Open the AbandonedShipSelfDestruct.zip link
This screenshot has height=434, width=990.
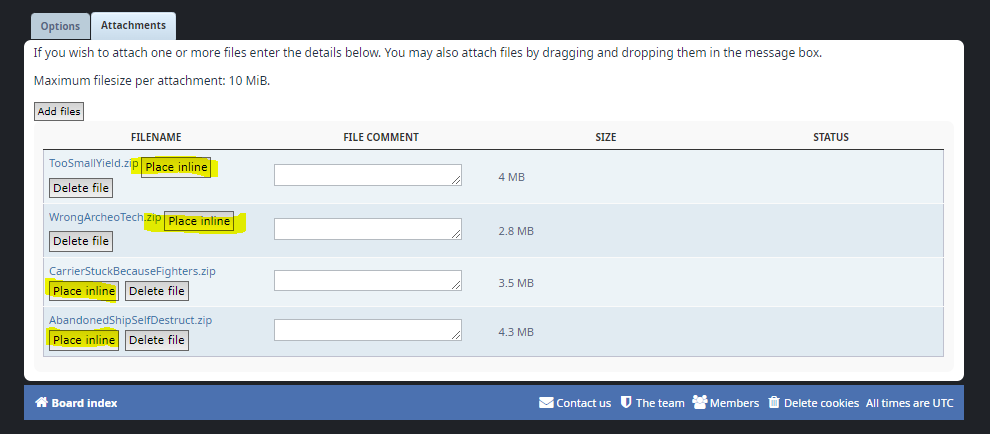click(130, 321)
